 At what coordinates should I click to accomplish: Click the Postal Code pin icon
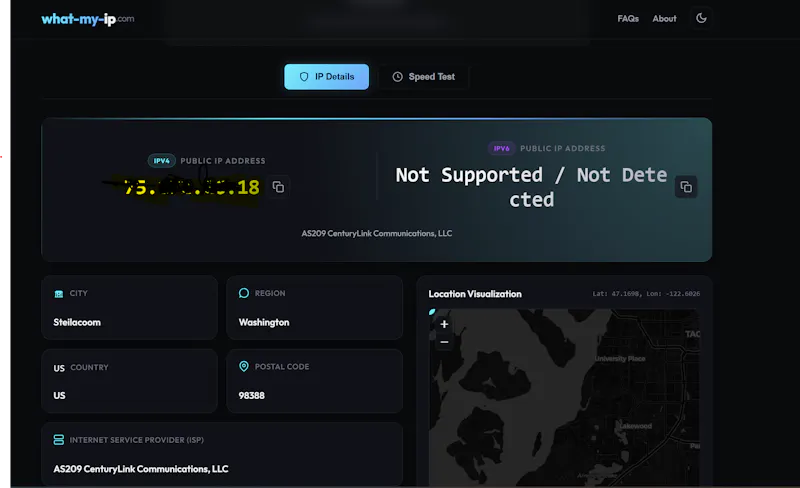point(244,367)
